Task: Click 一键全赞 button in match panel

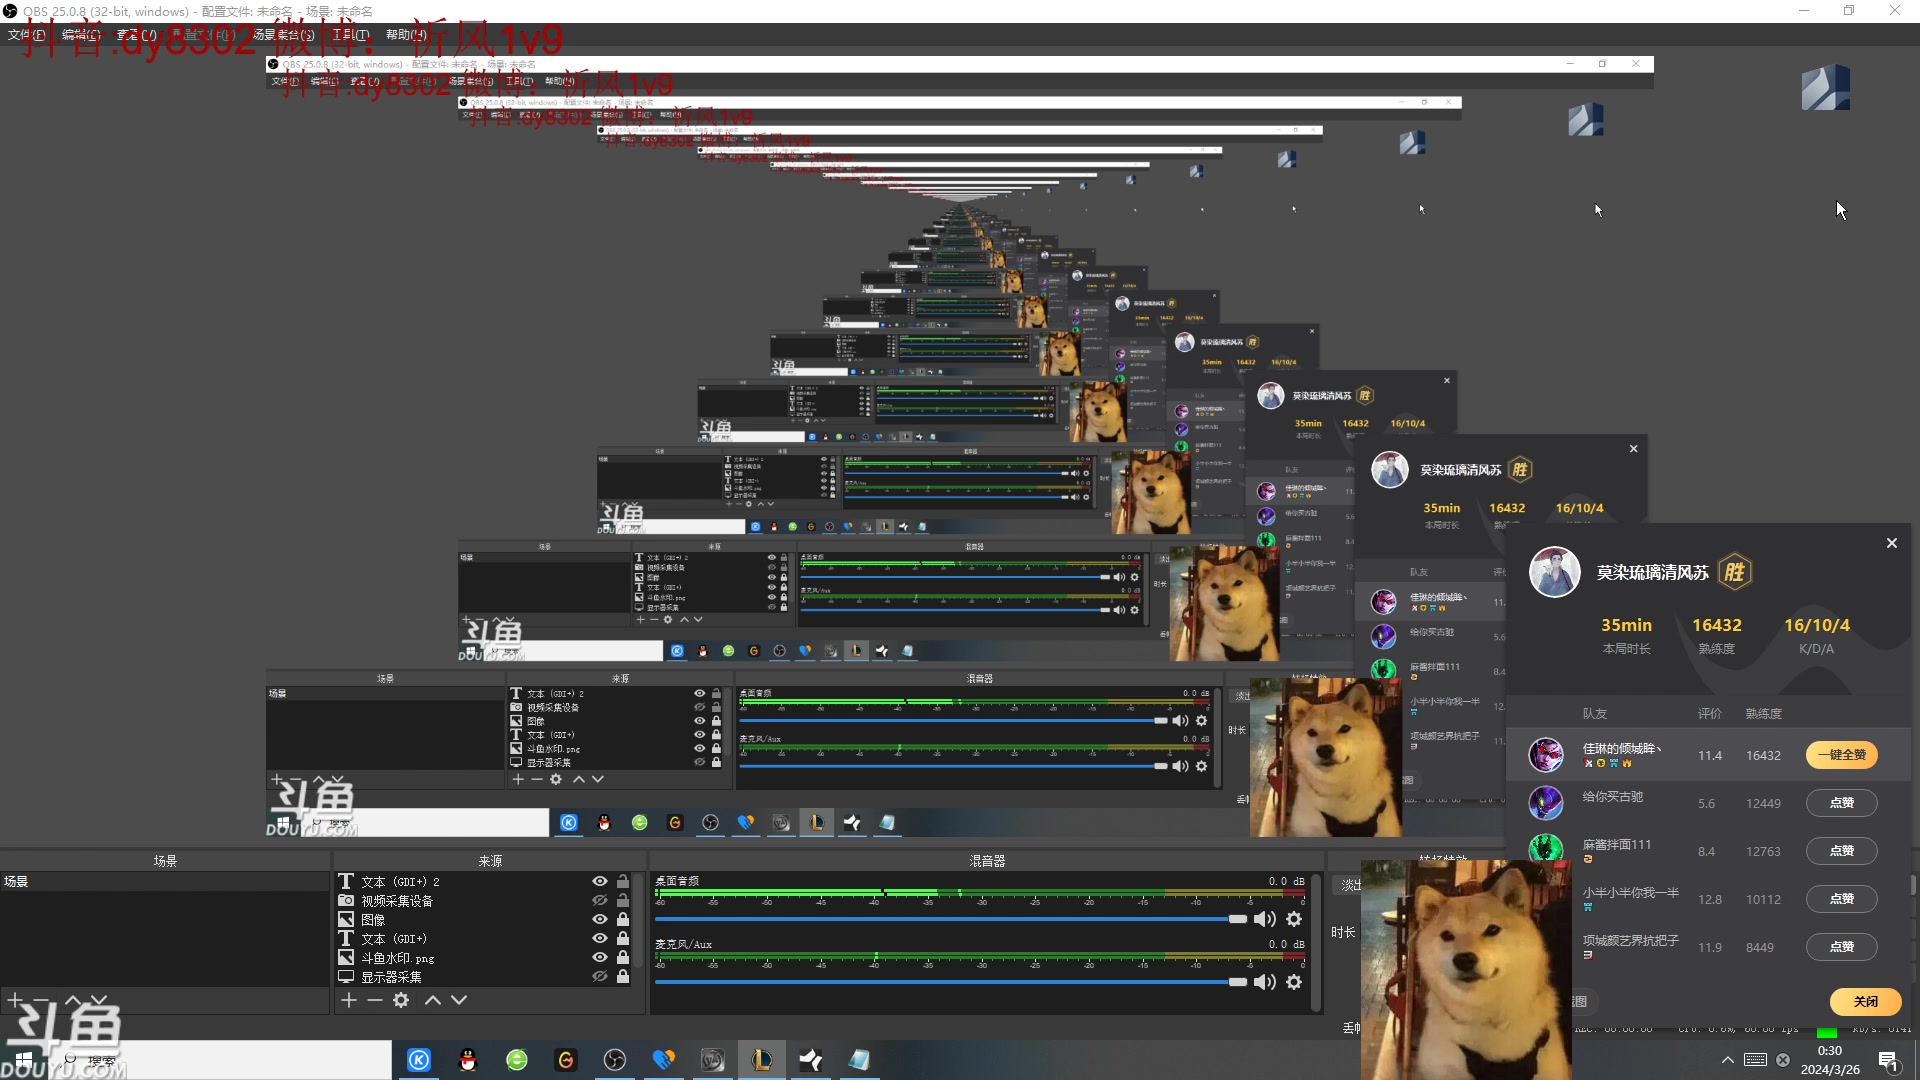Action: tap(1841, 755)
